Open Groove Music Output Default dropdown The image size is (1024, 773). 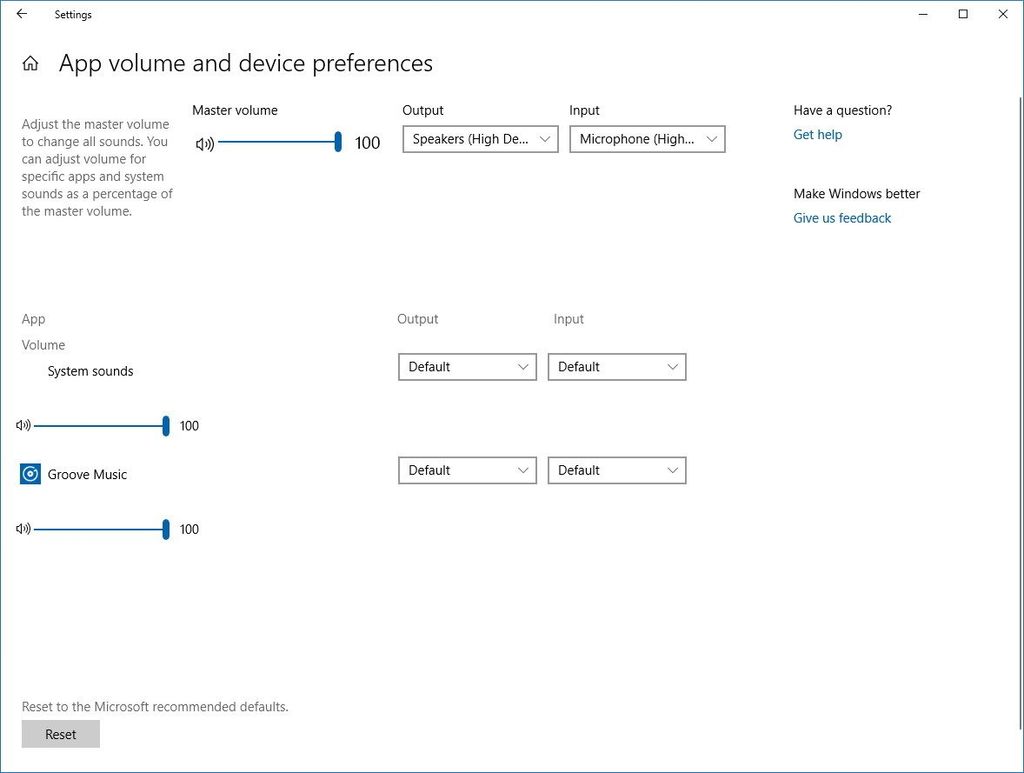[x=466, y=470]
